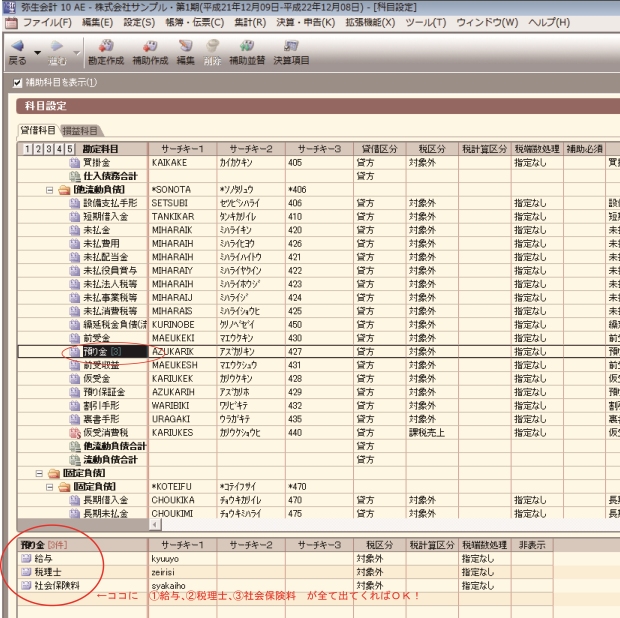Show tree level 1
This screenshot has height=618, width=620.
27,149
